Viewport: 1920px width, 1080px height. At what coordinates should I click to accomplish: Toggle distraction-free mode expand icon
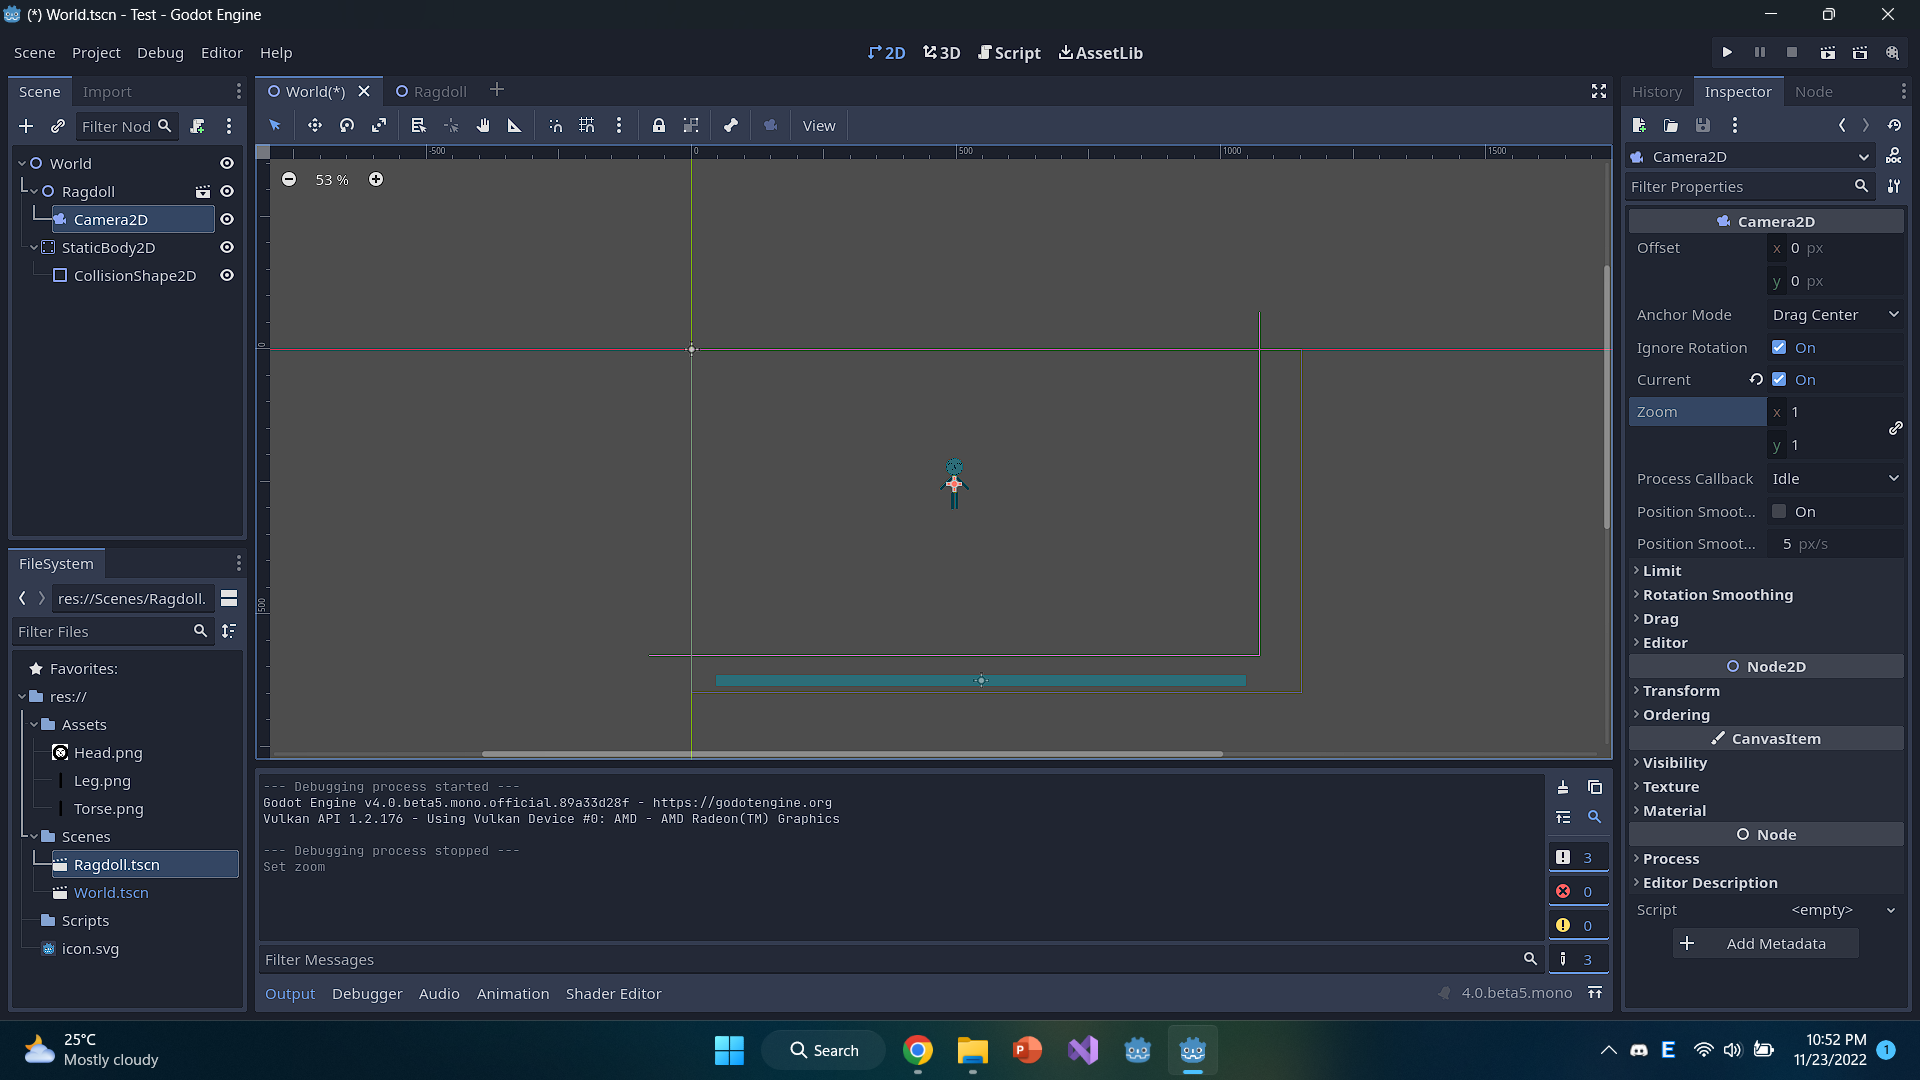pyautogui.click(x=1599, y=92)
